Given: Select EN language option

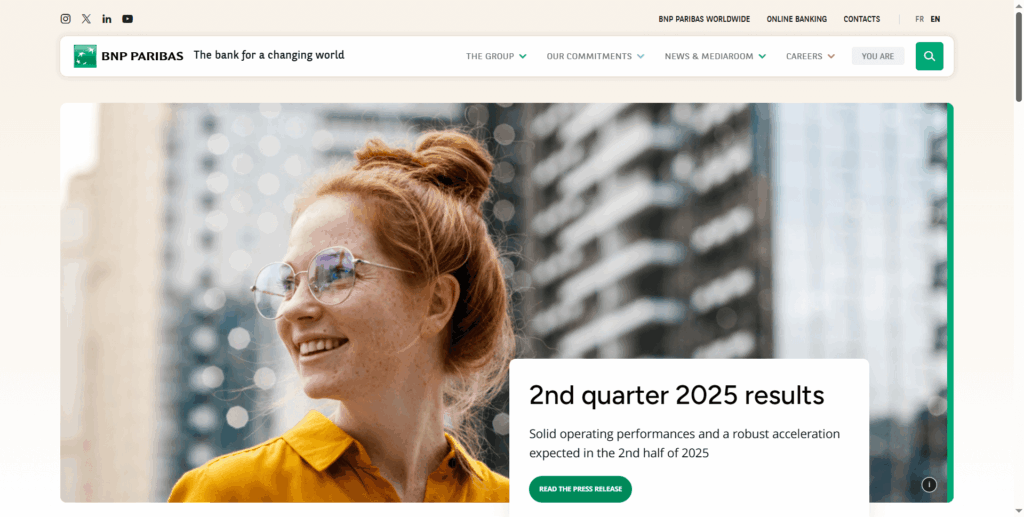Looking at the screenshot, I should coord(935,20).
